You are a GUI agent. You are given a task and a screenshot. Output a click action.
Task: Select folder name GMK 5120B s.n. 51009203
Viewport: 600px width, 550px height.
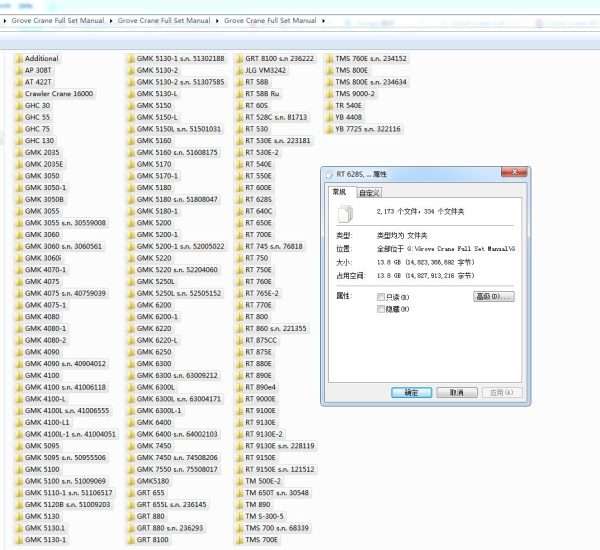click(68, 504)
